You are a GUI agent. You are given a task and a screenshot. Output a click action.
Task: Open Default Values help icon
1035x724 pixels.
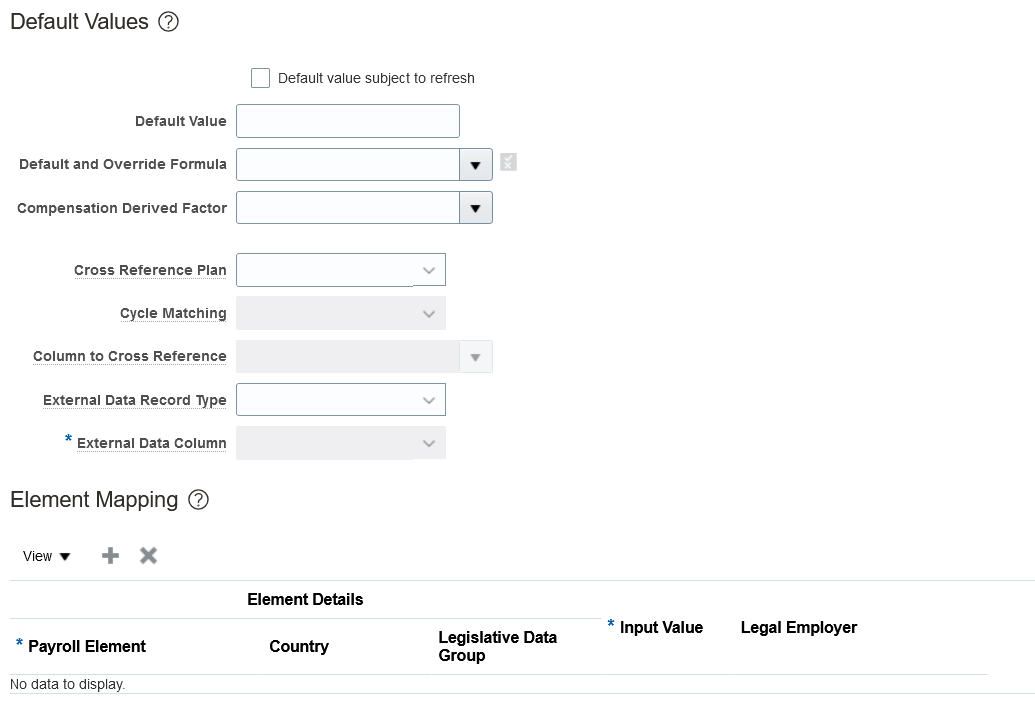pos(169,22)
